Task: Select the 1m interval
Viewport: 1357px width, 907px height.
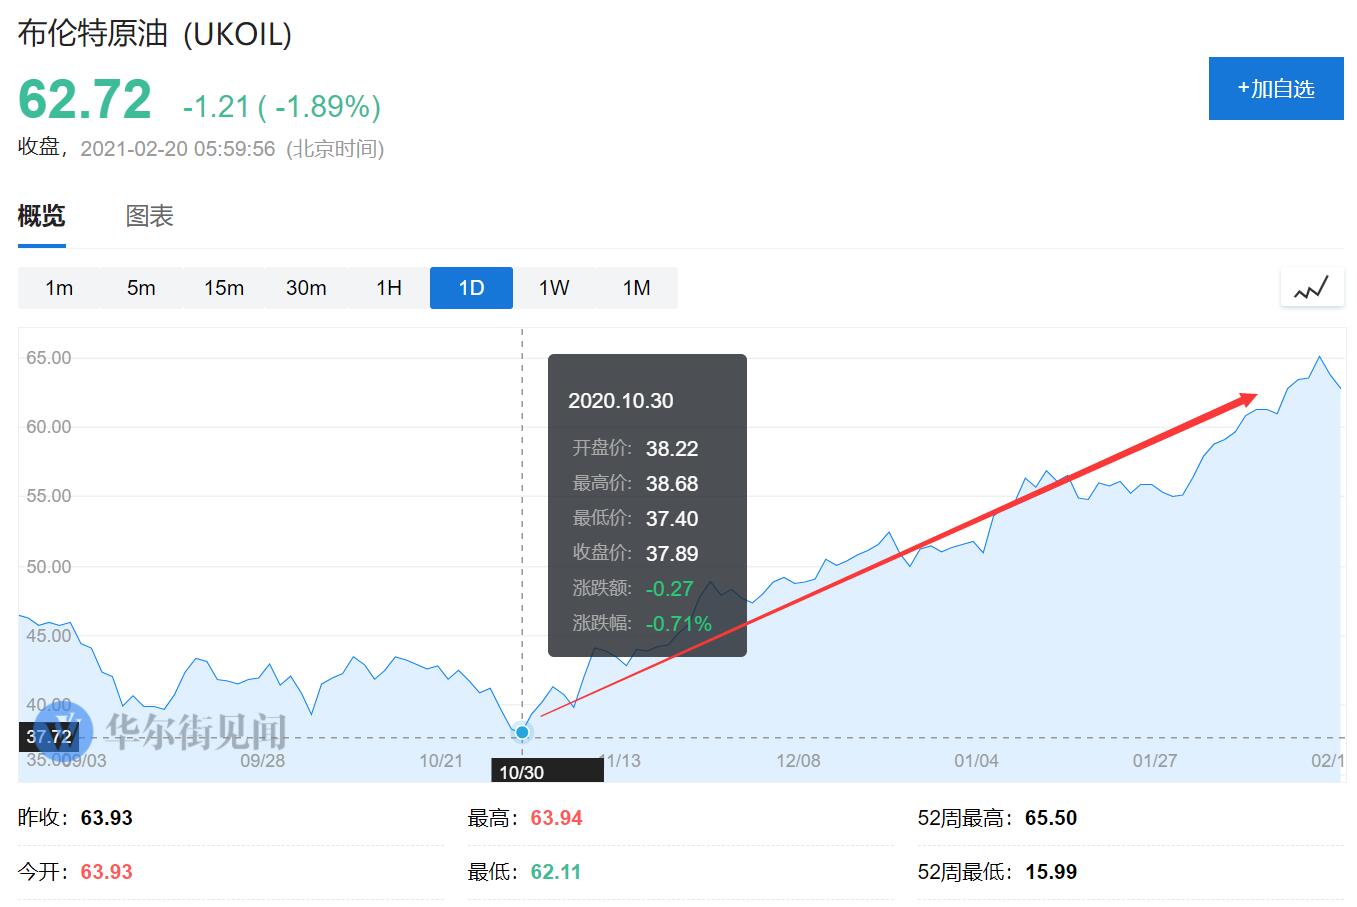Action: pos(59,288)
